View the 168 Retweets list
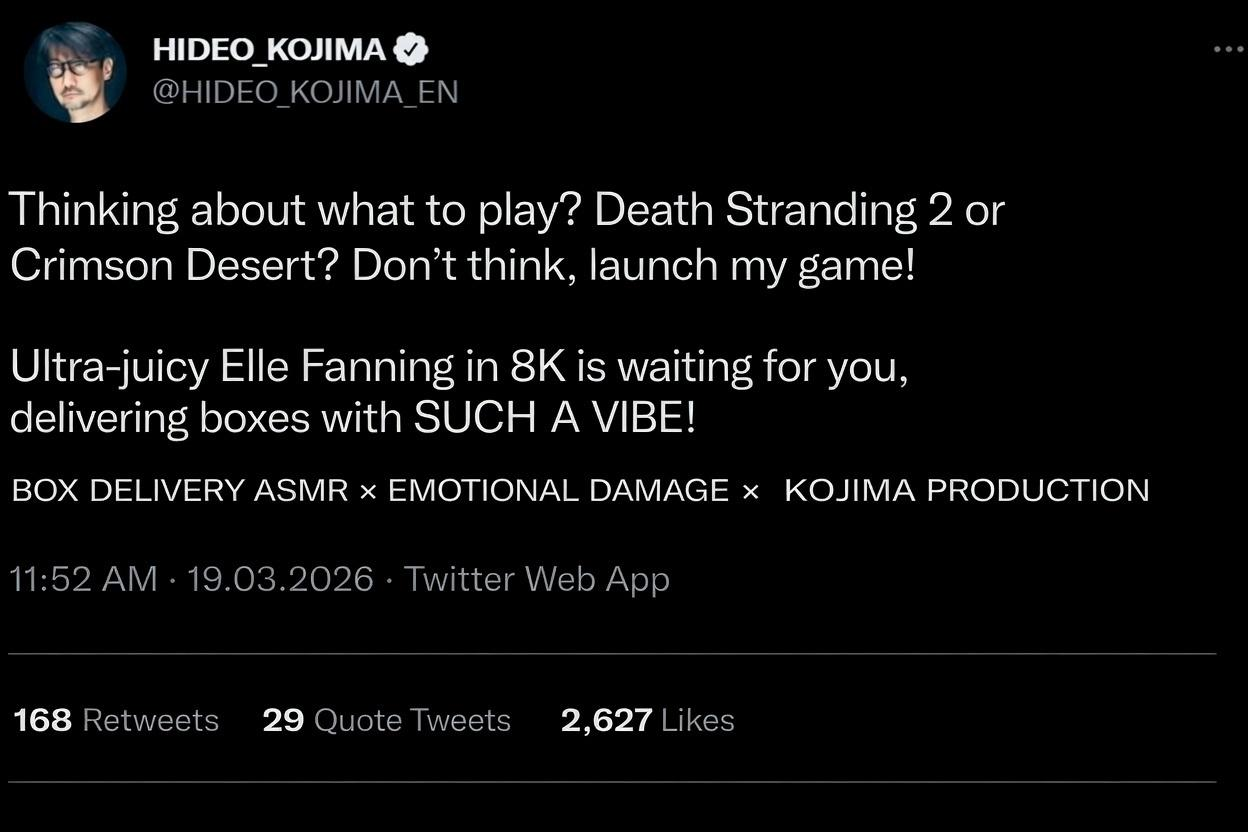This screenshot has height=832, width=1248. click(116, 720)
